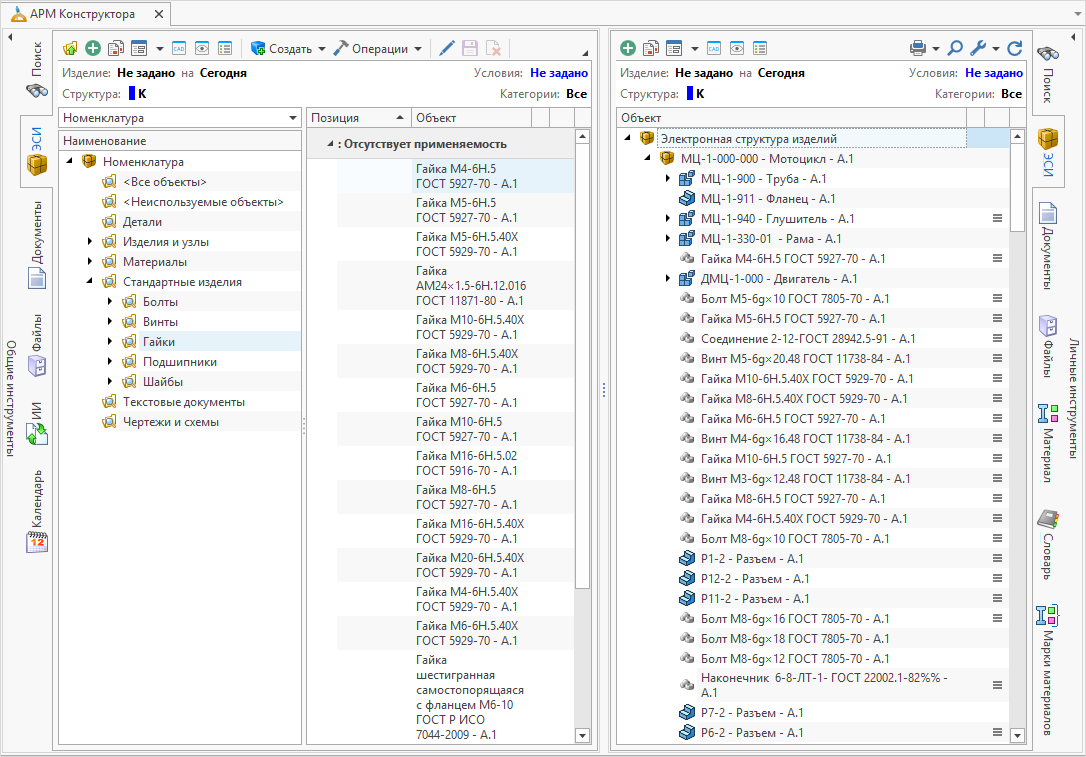
Task: Select Гайка М5-6Н.5 ГОСТ 5927-70 in middle list
Action: 466,210
